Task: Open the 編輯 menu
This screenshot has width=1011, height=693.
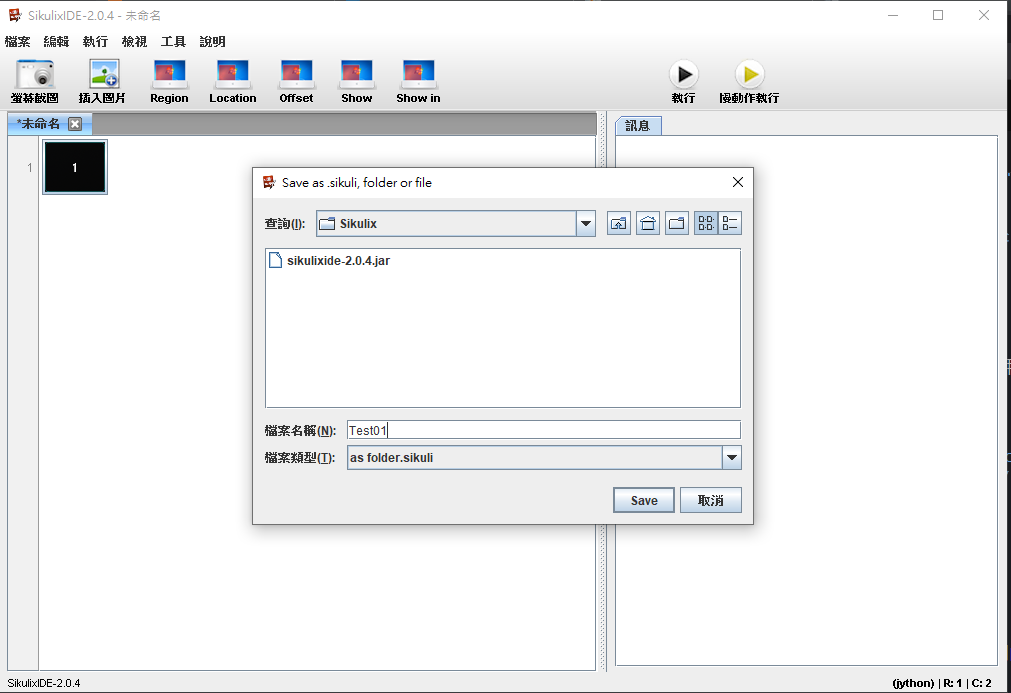Action: [x=56, y=41]
